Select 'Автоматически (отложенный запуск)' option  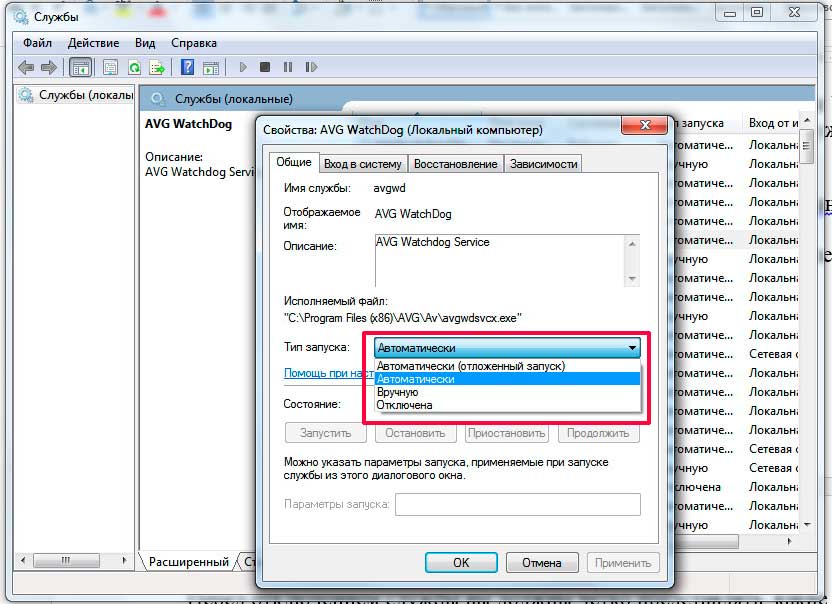[x=470, y=366]
